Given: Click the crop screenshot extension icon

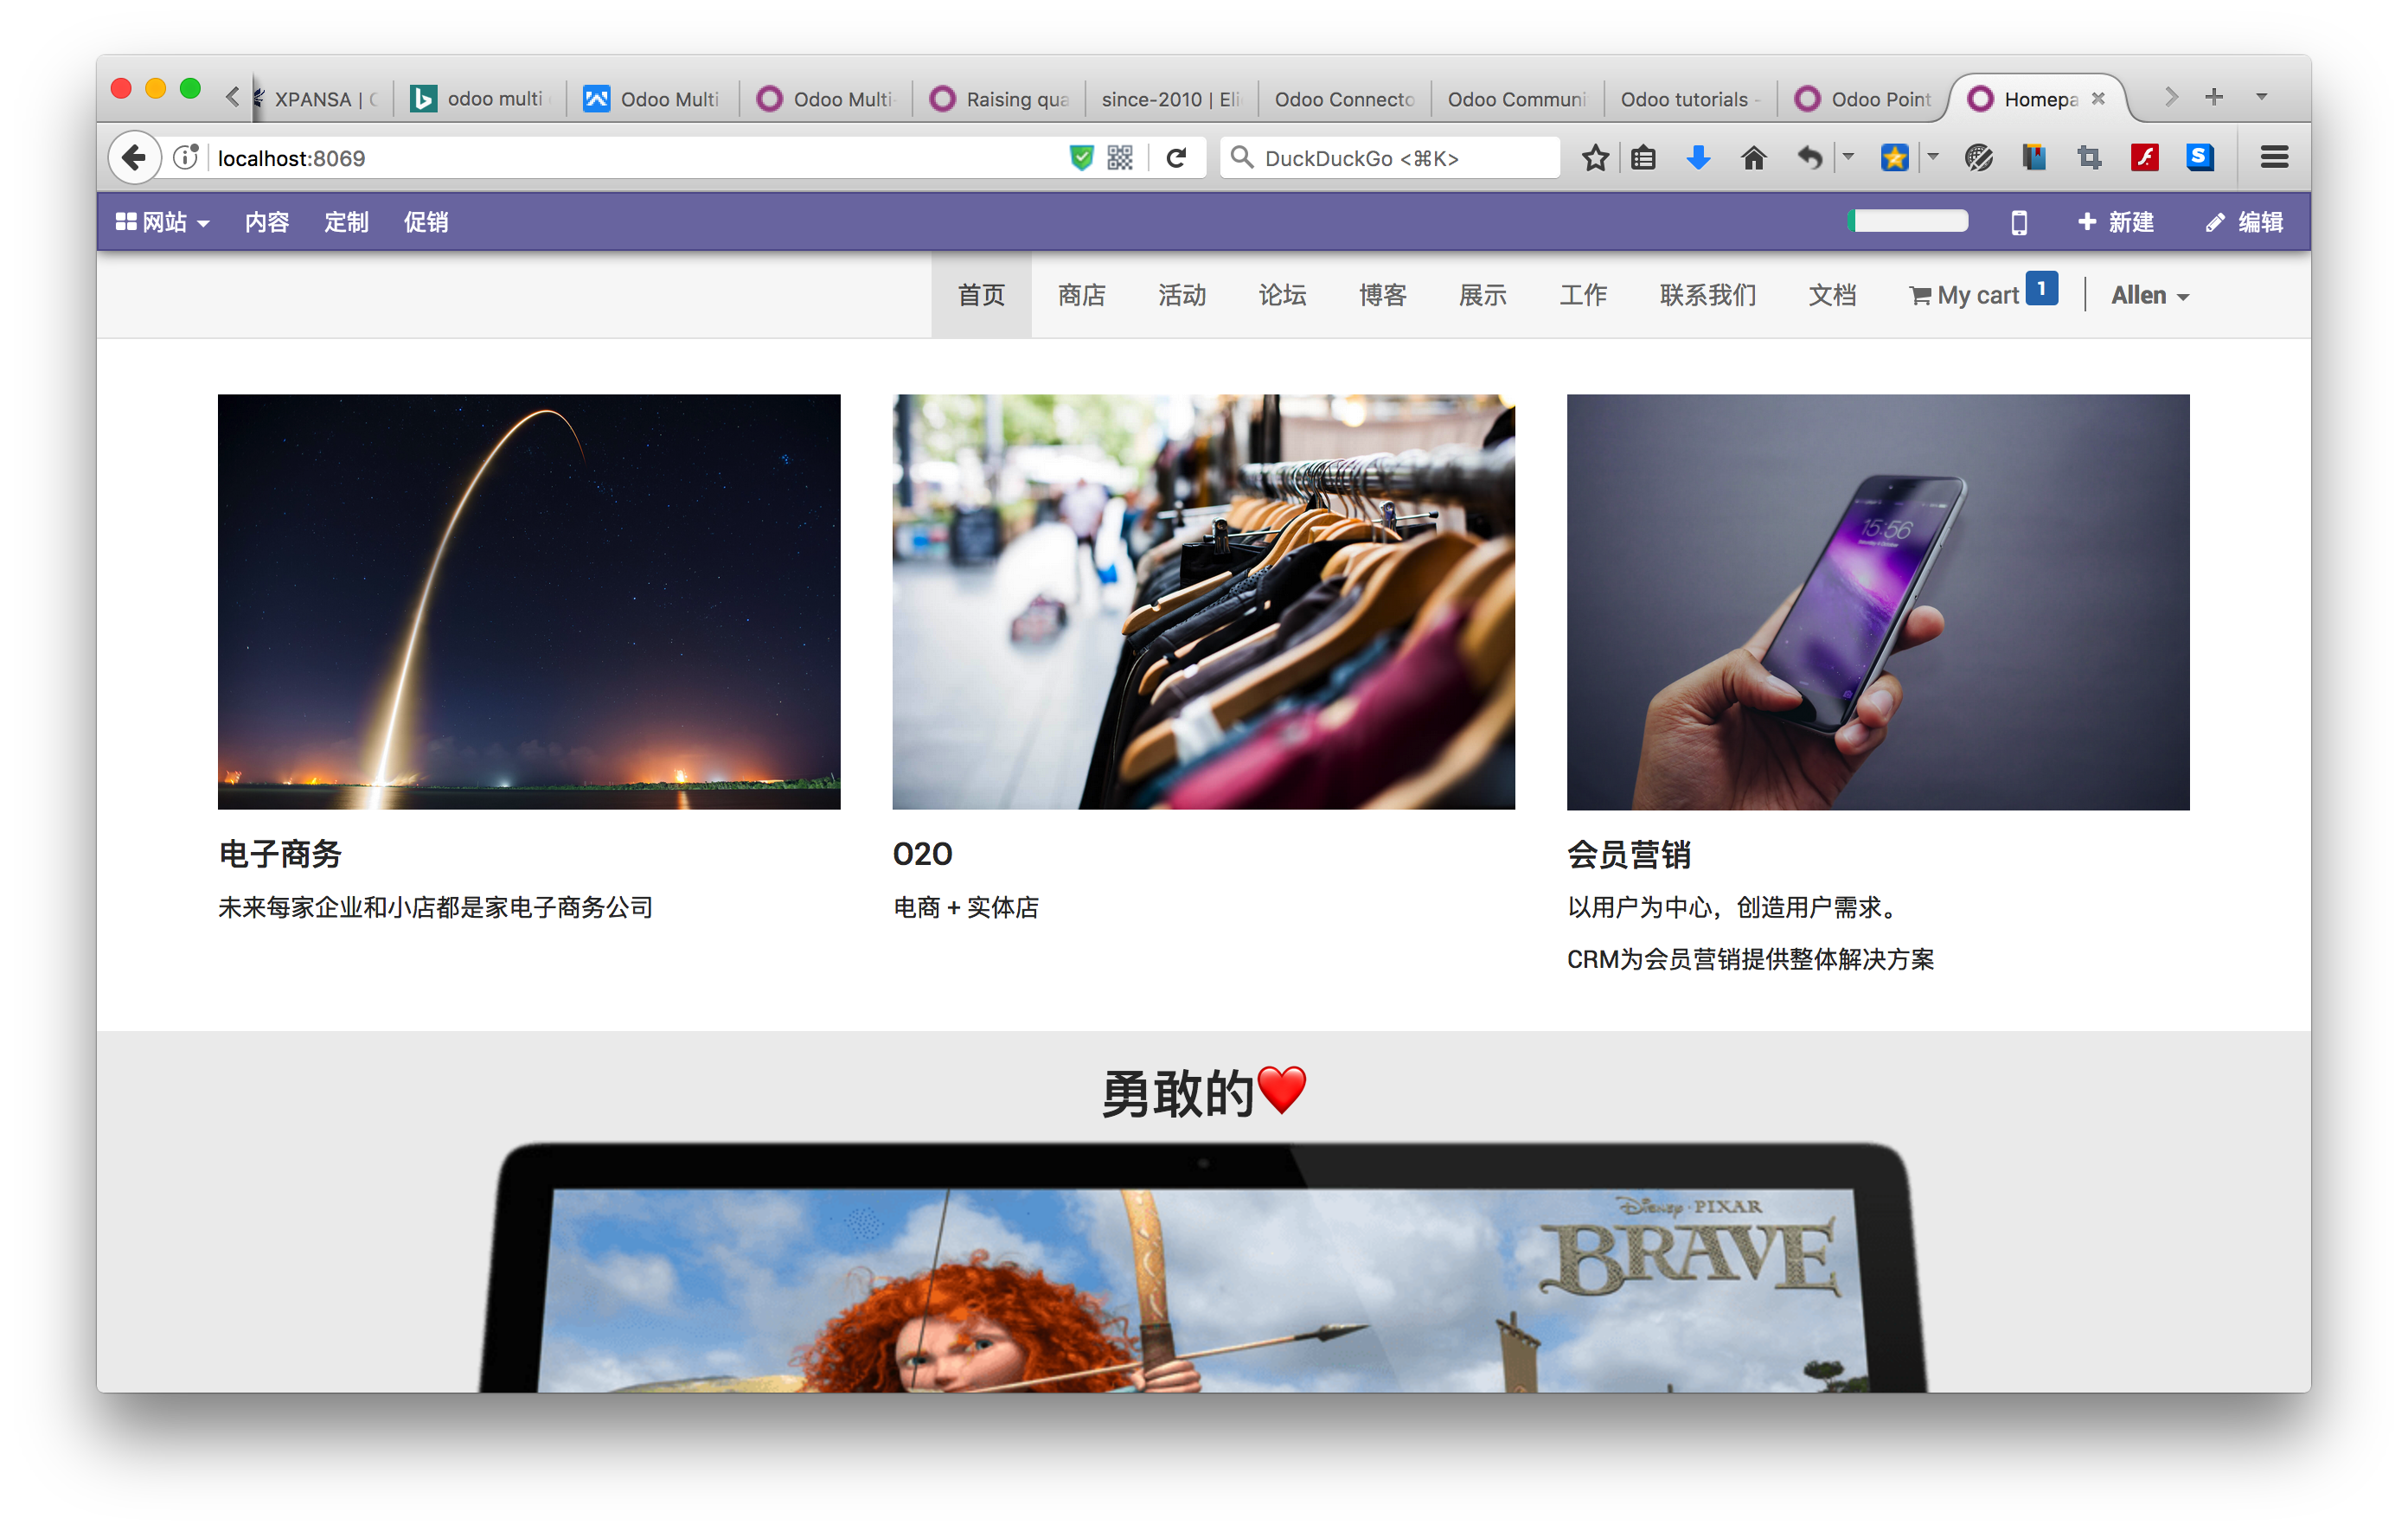Looking at the screenshot, I should 2089,158.
